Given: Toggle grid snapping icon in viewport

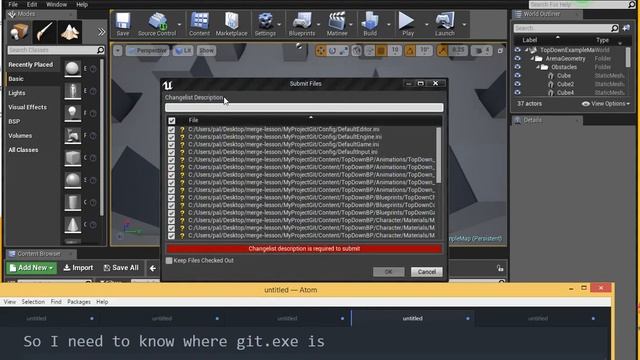Looking at the screenshot, I should (x=381, y=51).
